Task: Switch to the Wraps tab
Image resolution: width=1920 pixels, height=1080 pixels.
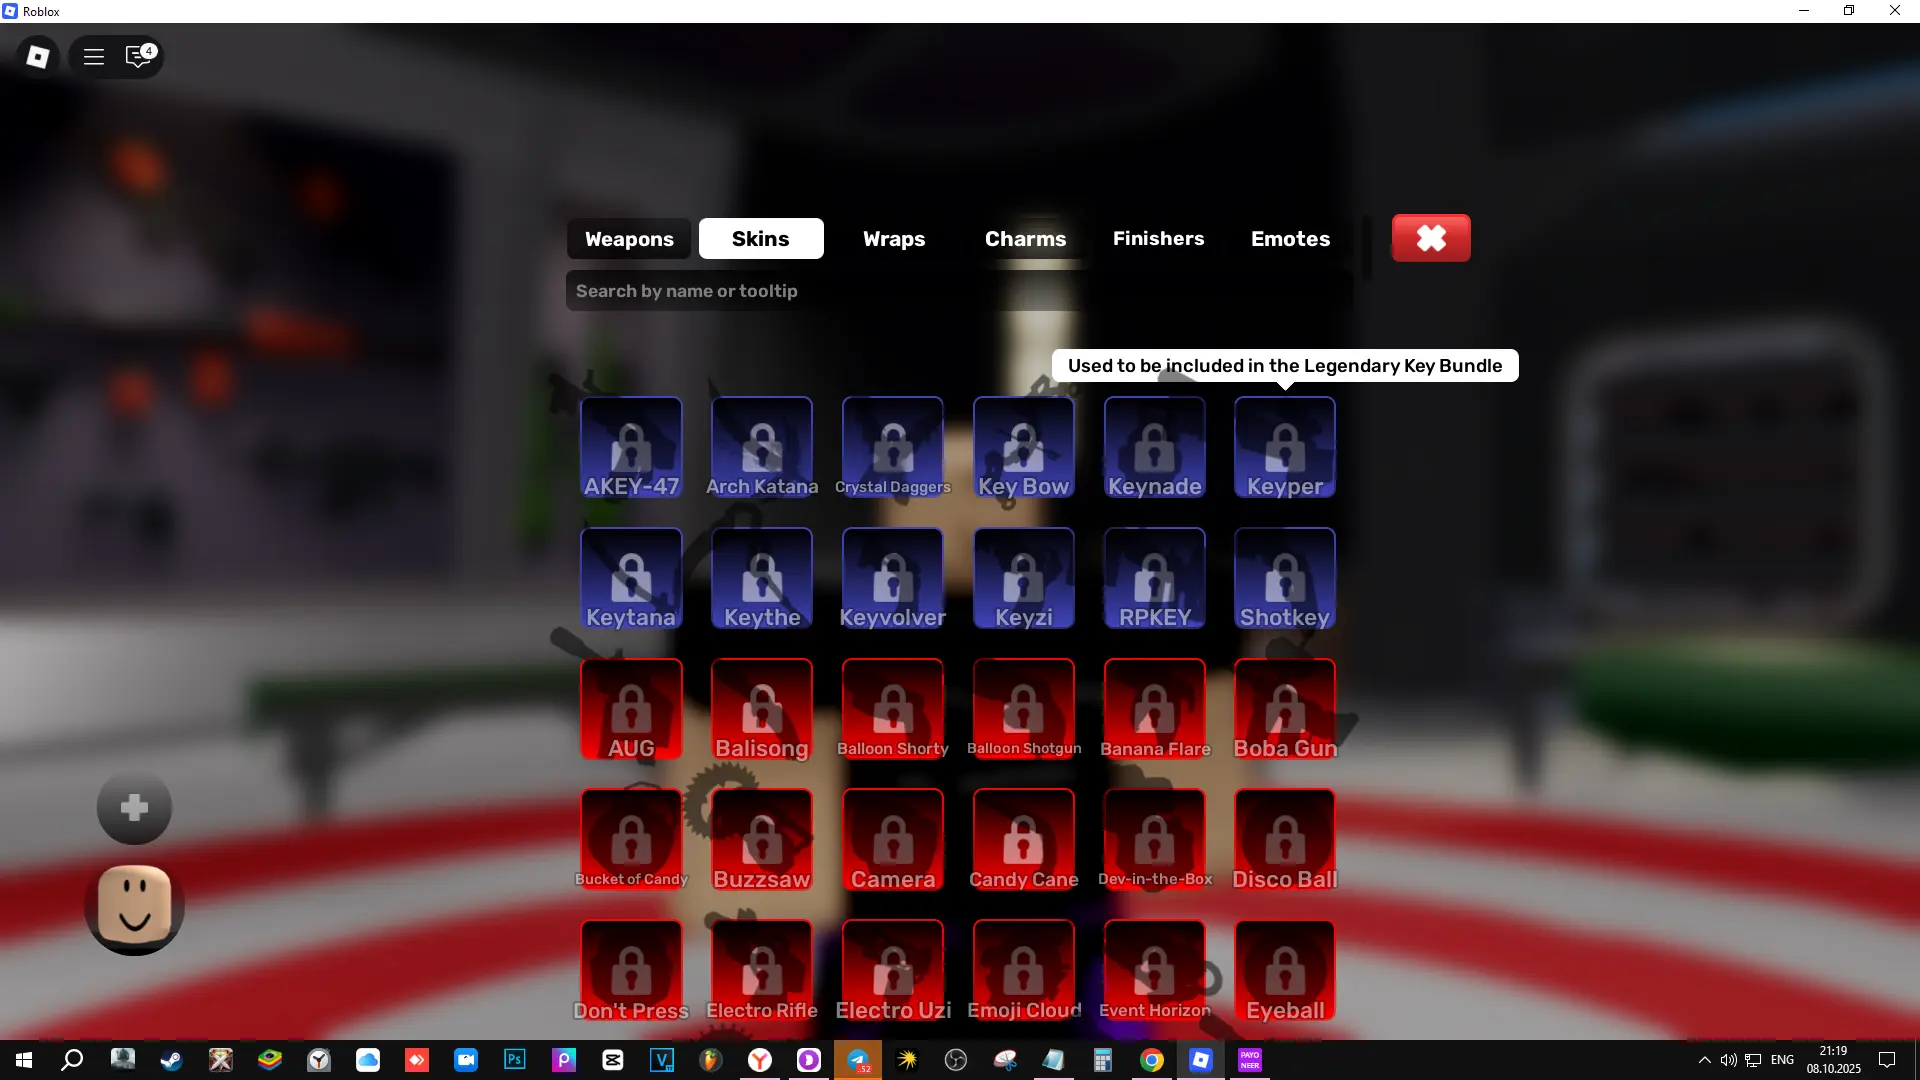Action: (x=893, y=239)
